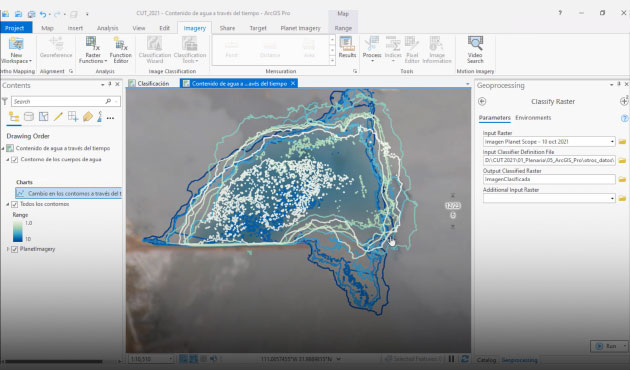630x370 pixels.
Task: Toggle the Todos los contornos layer checkbox
Action: (15, 204)
